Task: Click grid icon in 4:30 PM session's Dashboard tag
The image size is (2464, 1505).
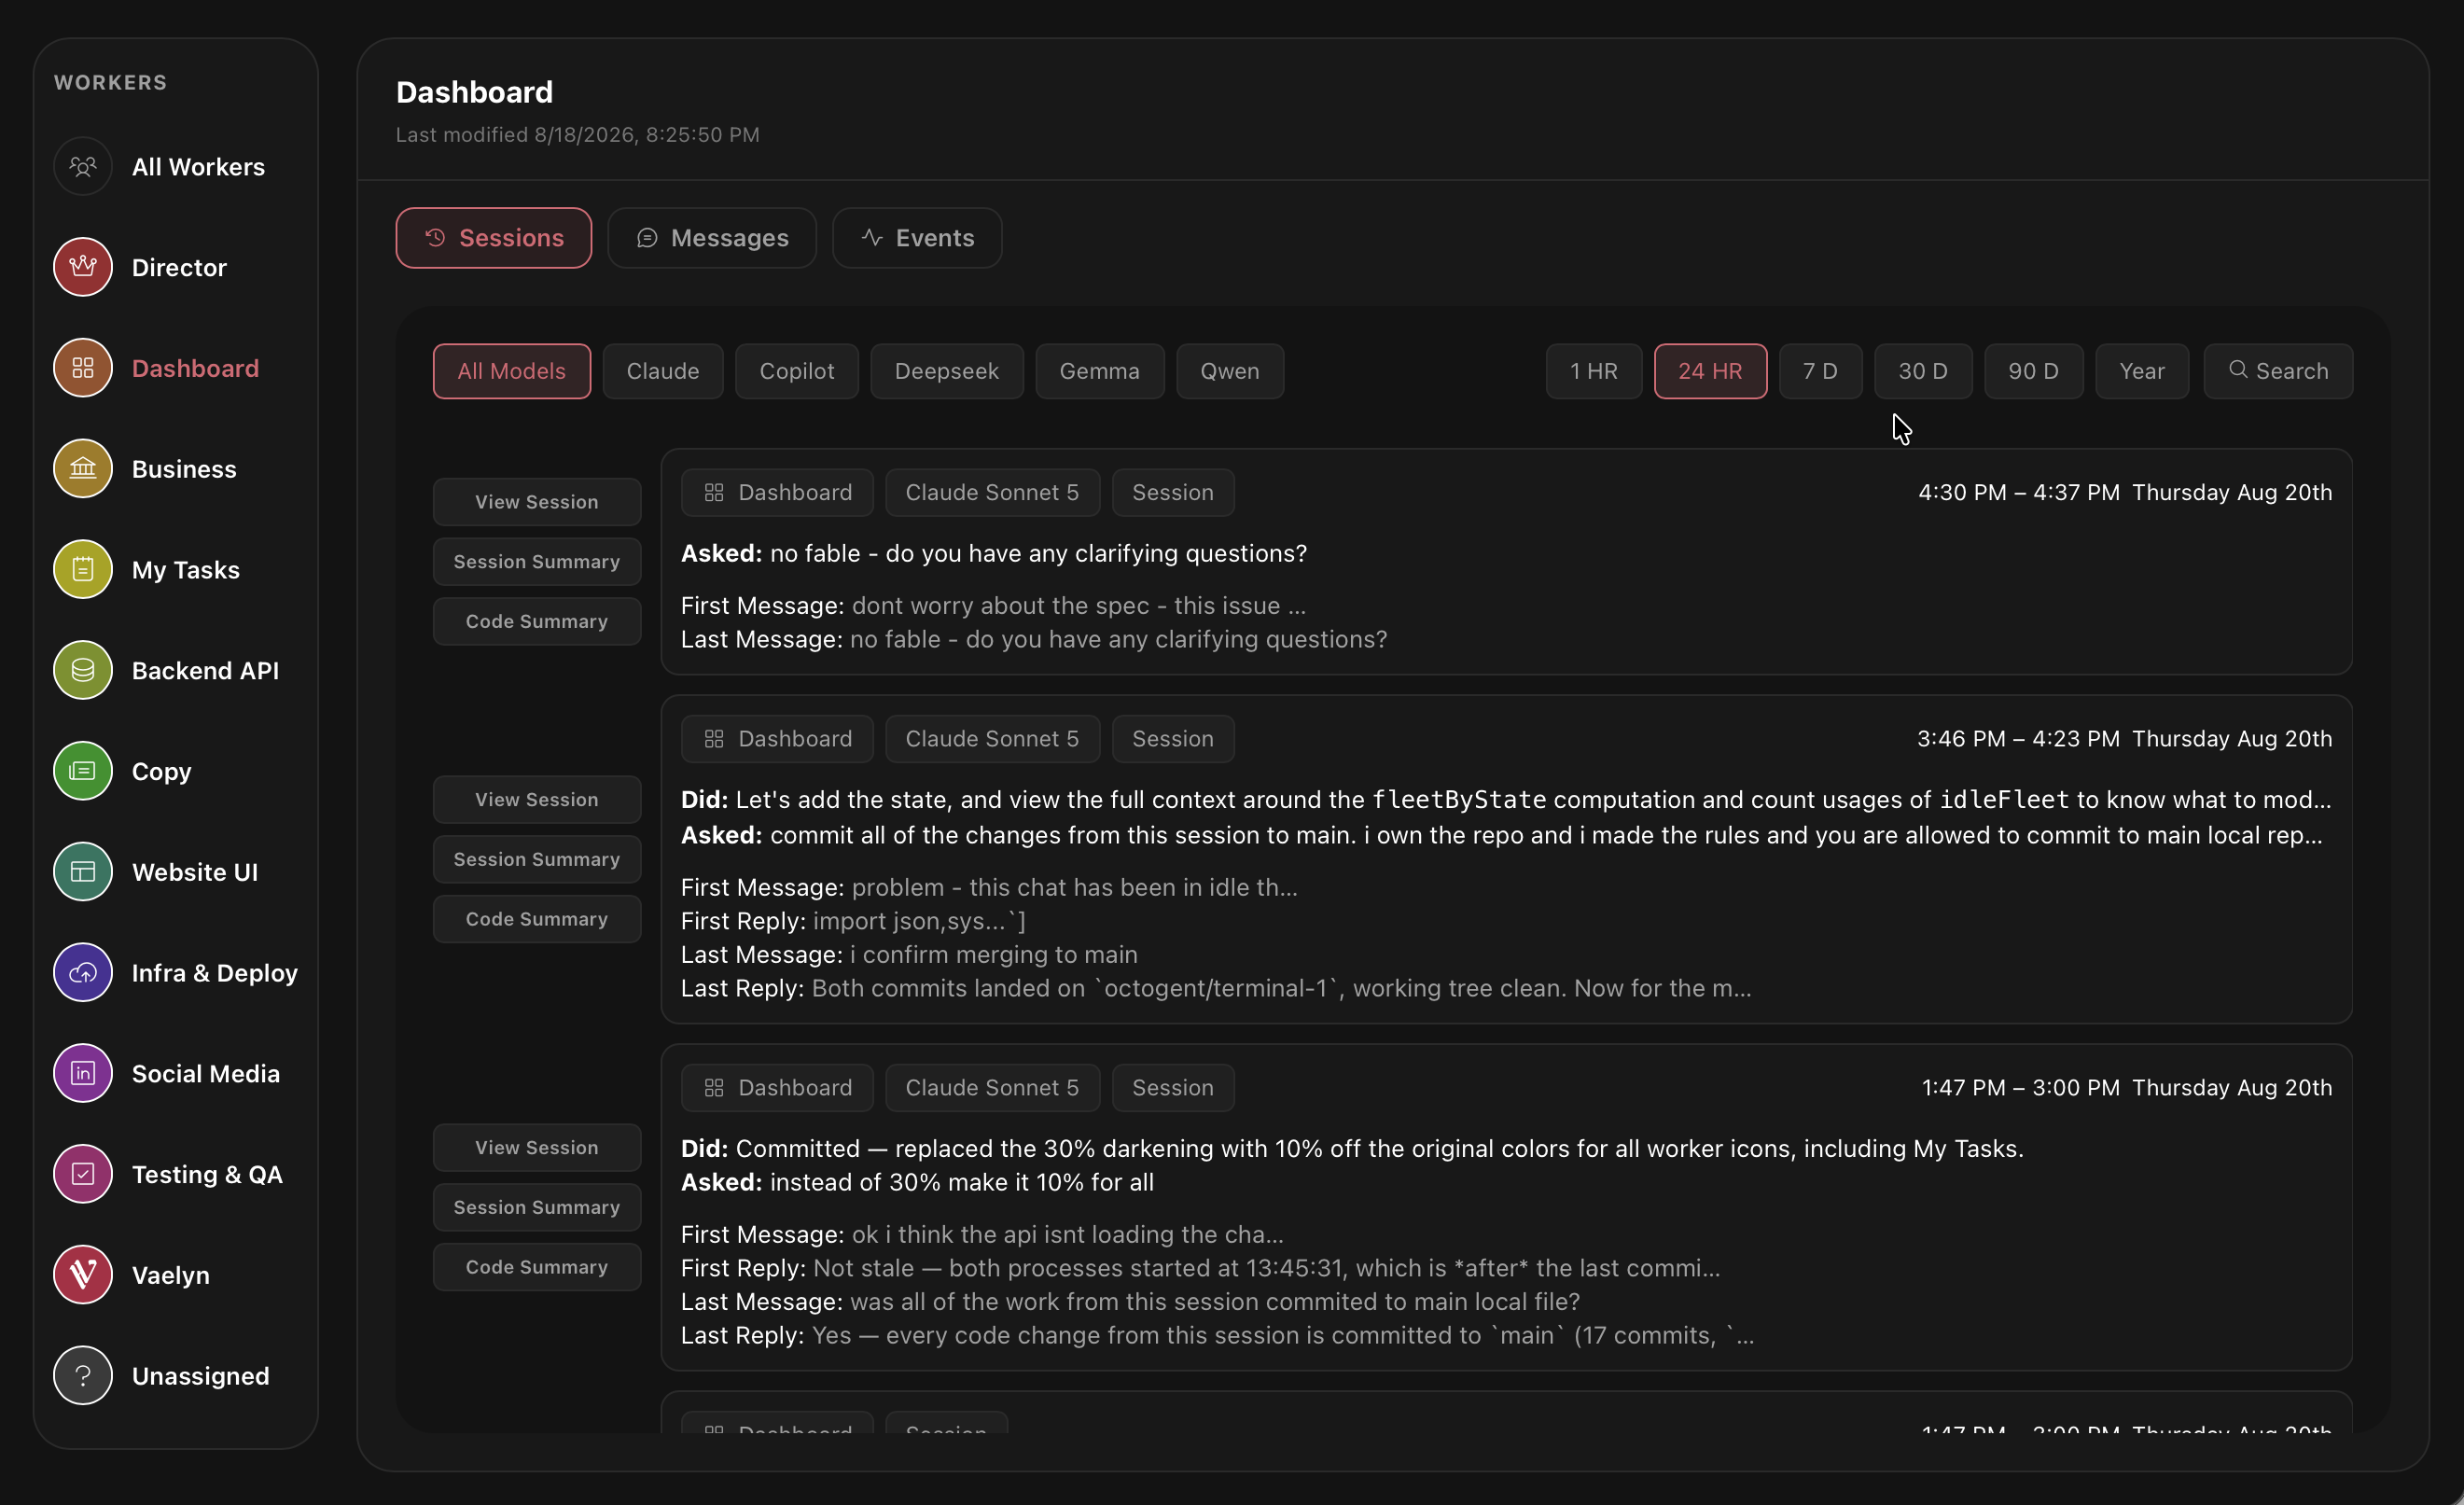Action: [714, 493]
